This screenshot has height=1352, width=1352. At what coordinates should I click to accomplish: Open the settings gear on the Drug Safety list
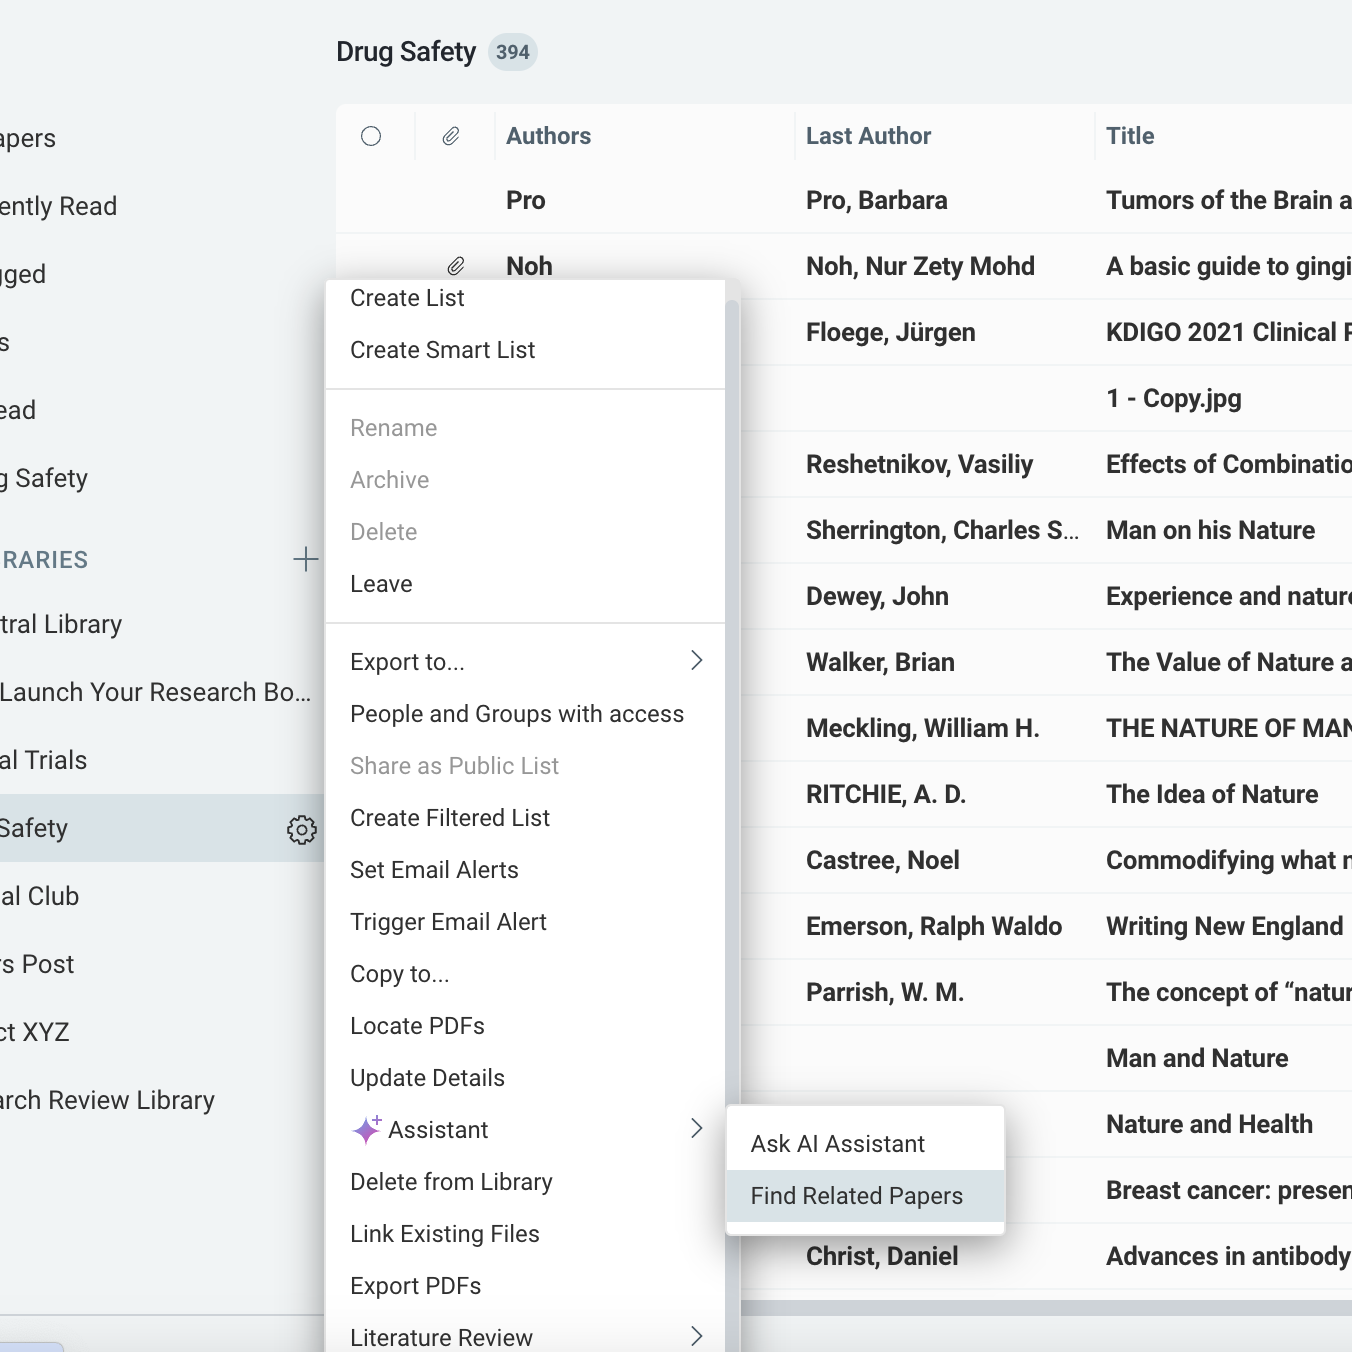(301, 829)
